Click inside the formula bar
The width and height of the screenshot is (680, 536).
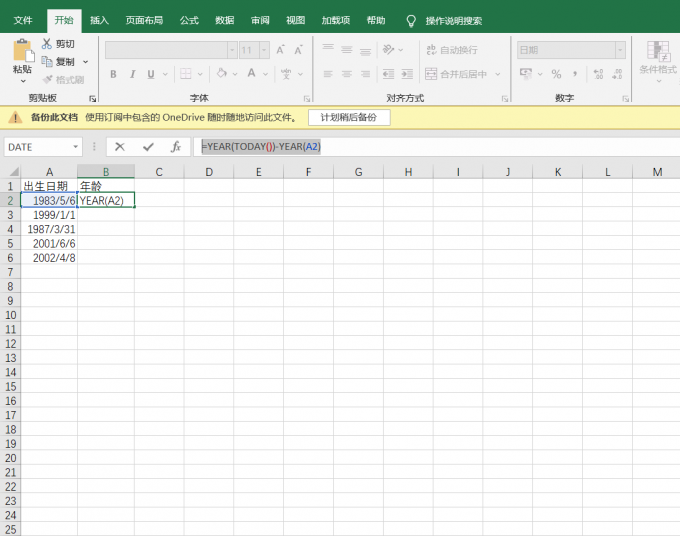[436, 147]
